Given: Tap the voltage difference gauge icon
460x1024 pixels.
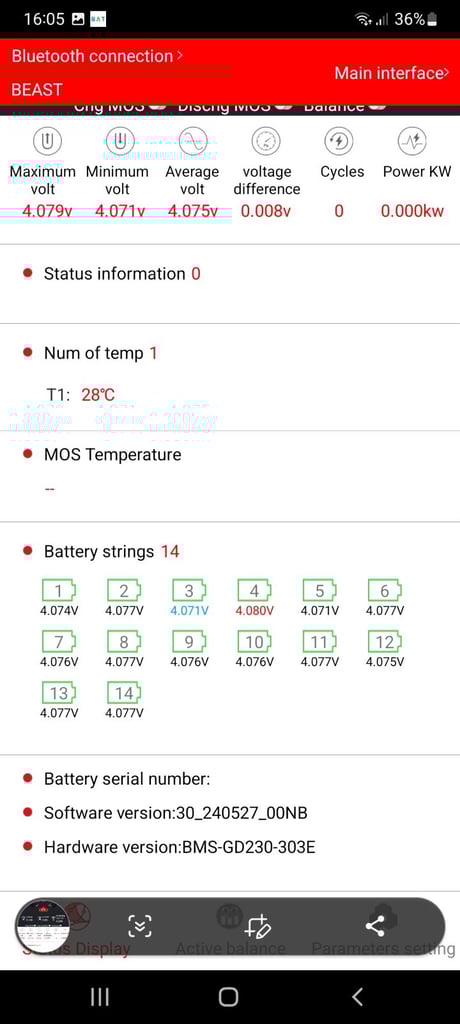Looking at the screenshot, I should 266,141.
